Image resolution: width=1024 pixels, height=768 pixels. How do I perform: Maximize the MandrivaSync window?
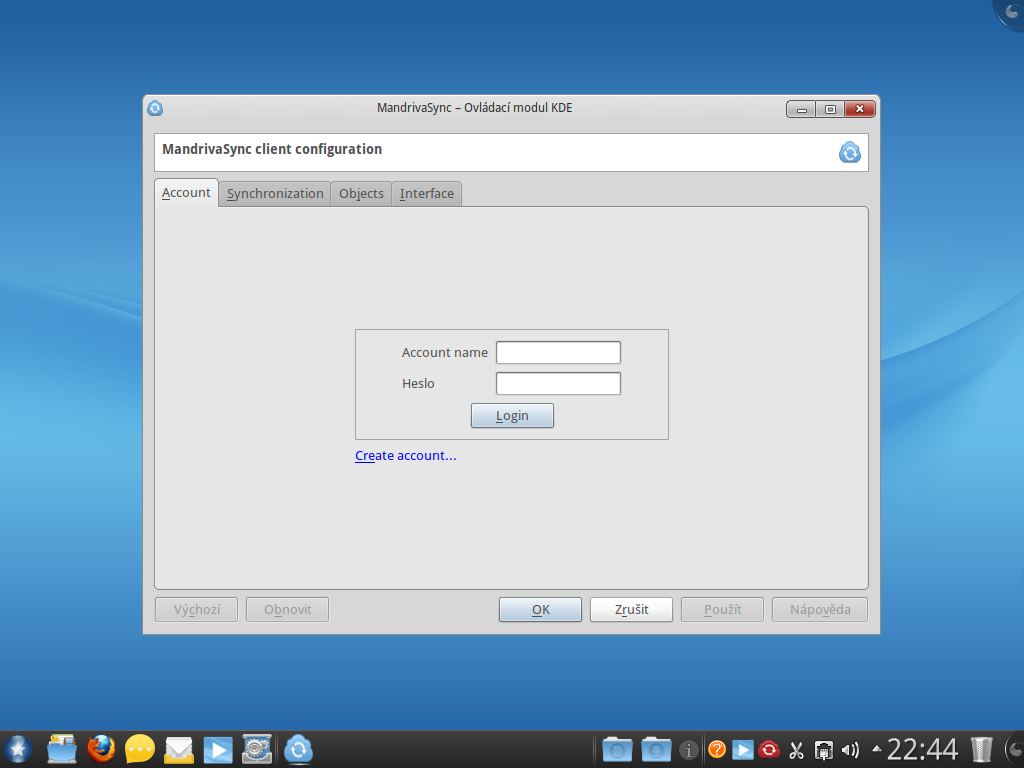pos(830,109)
